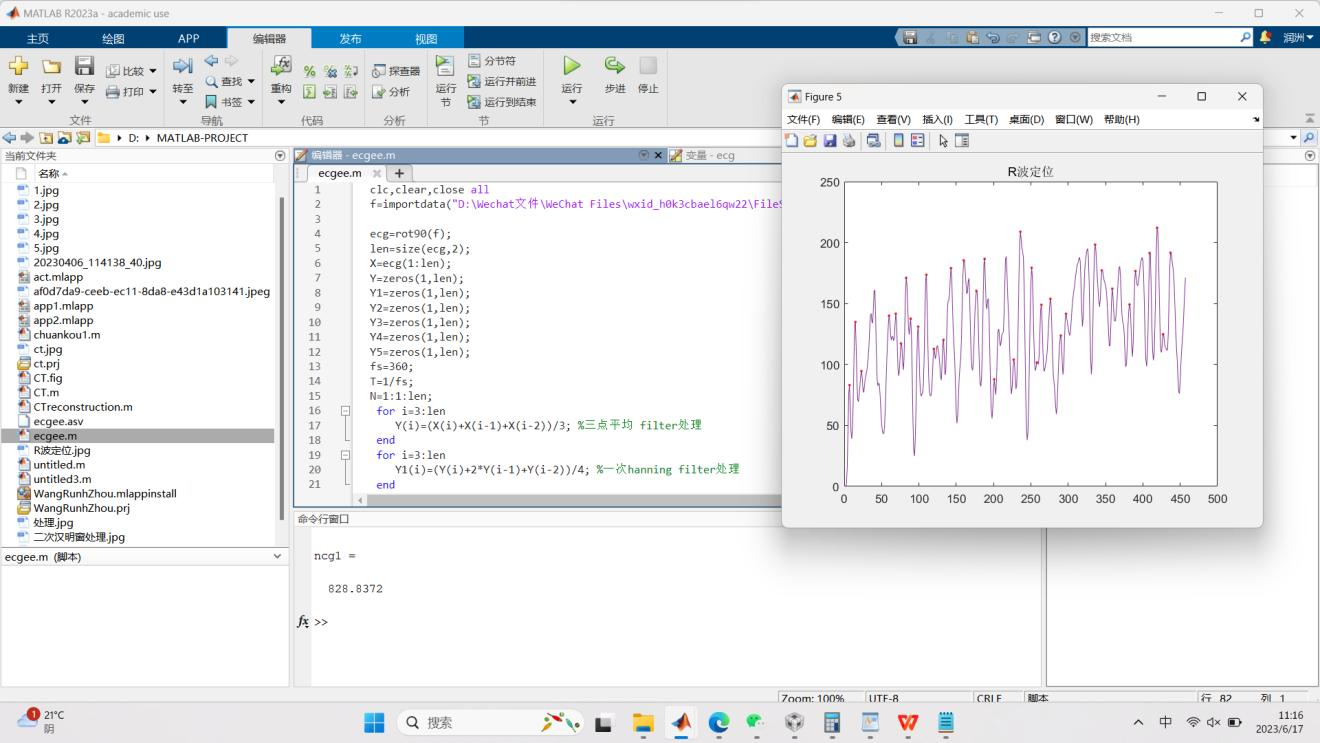This screenshot has height=743, width=1320.
Task: Click the increase indent icon in 代码 group
Action: pyautogui.click(x=330, y=92)
